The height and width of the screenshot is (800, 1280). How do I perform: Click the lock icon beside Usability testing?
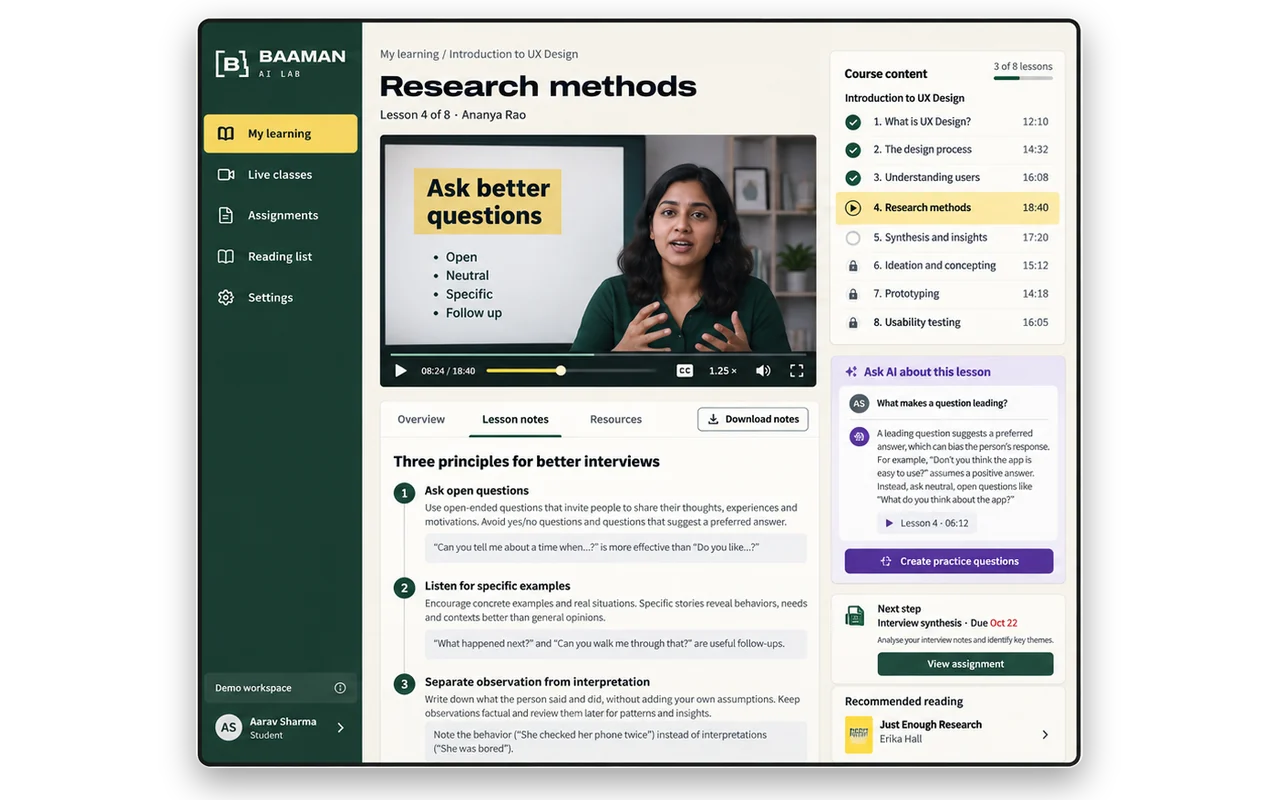point(853,323)
